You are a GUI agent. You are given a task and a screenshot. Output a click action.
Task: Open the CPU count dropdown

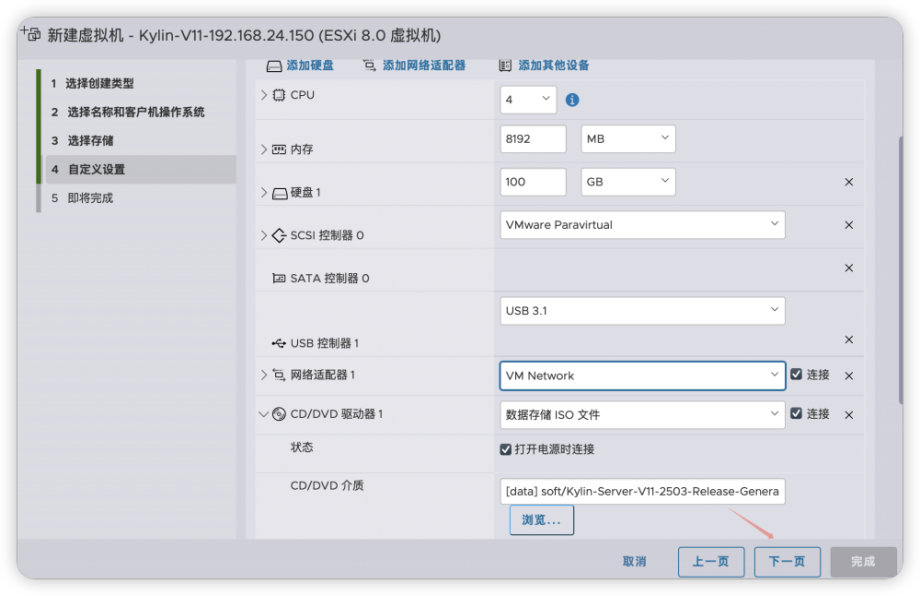pos(528,100)
